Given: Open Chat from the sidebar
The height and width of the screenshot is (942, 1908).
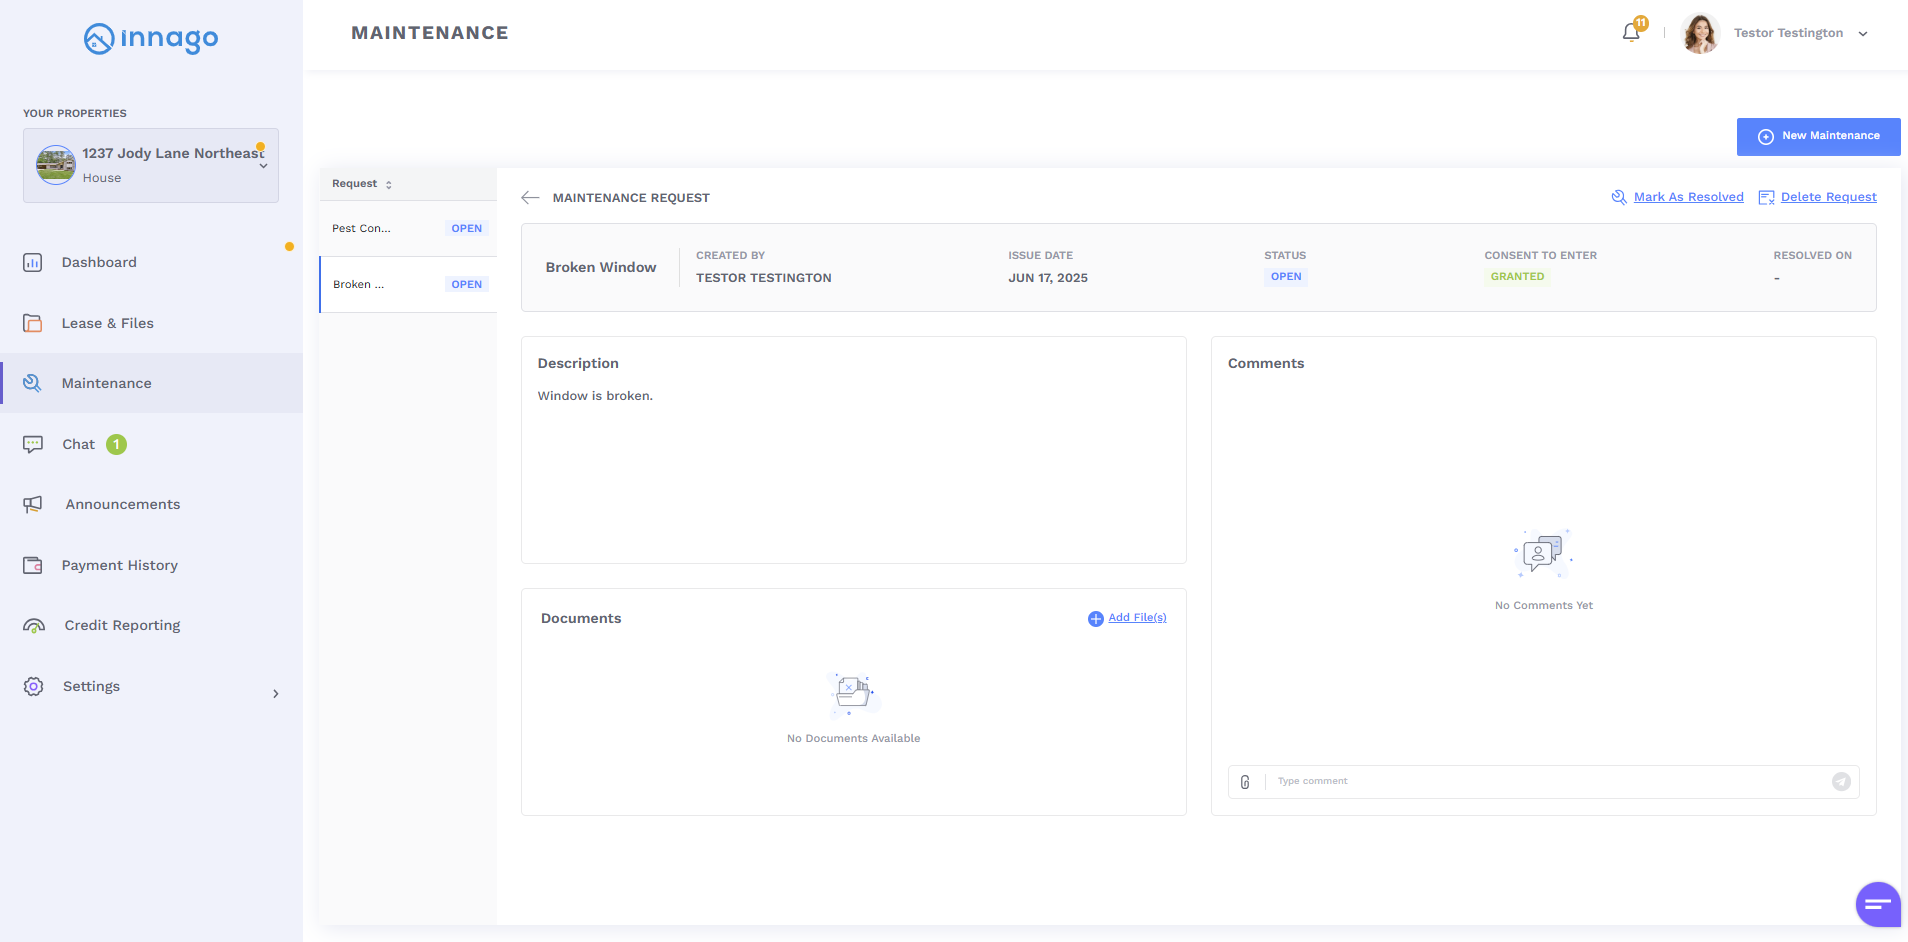Looking at the screenshot, I should pyautogui.click(x=78, y=444).
